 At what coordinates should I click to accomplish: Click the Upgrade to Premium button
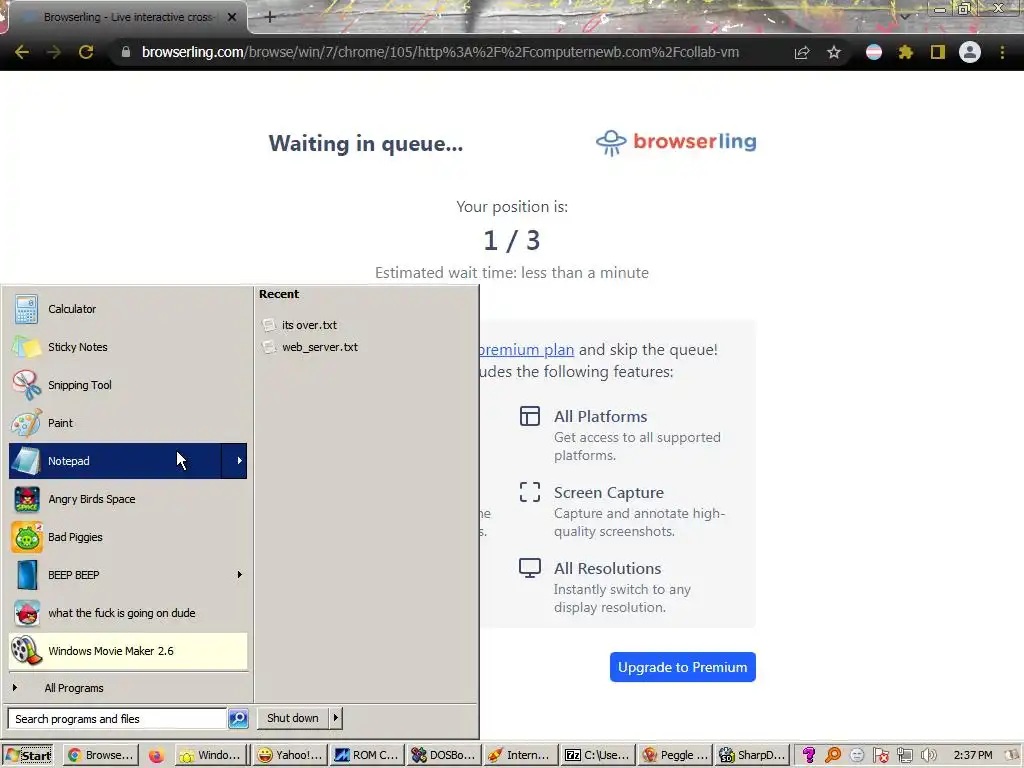point(682,667)
